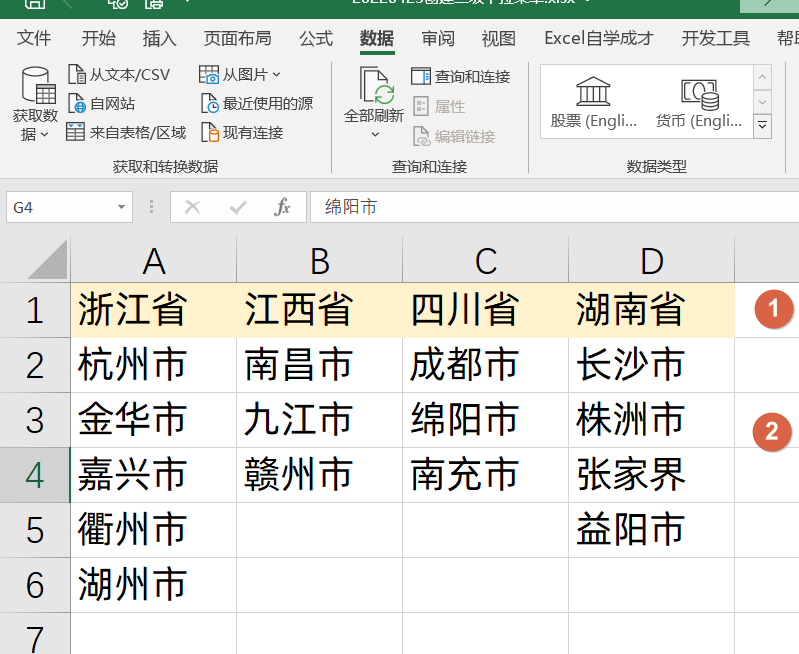This screenshot has height=654, width=799.
Task: Switch to the 开发工具 (Developer) tab
Action: (716, 38)
